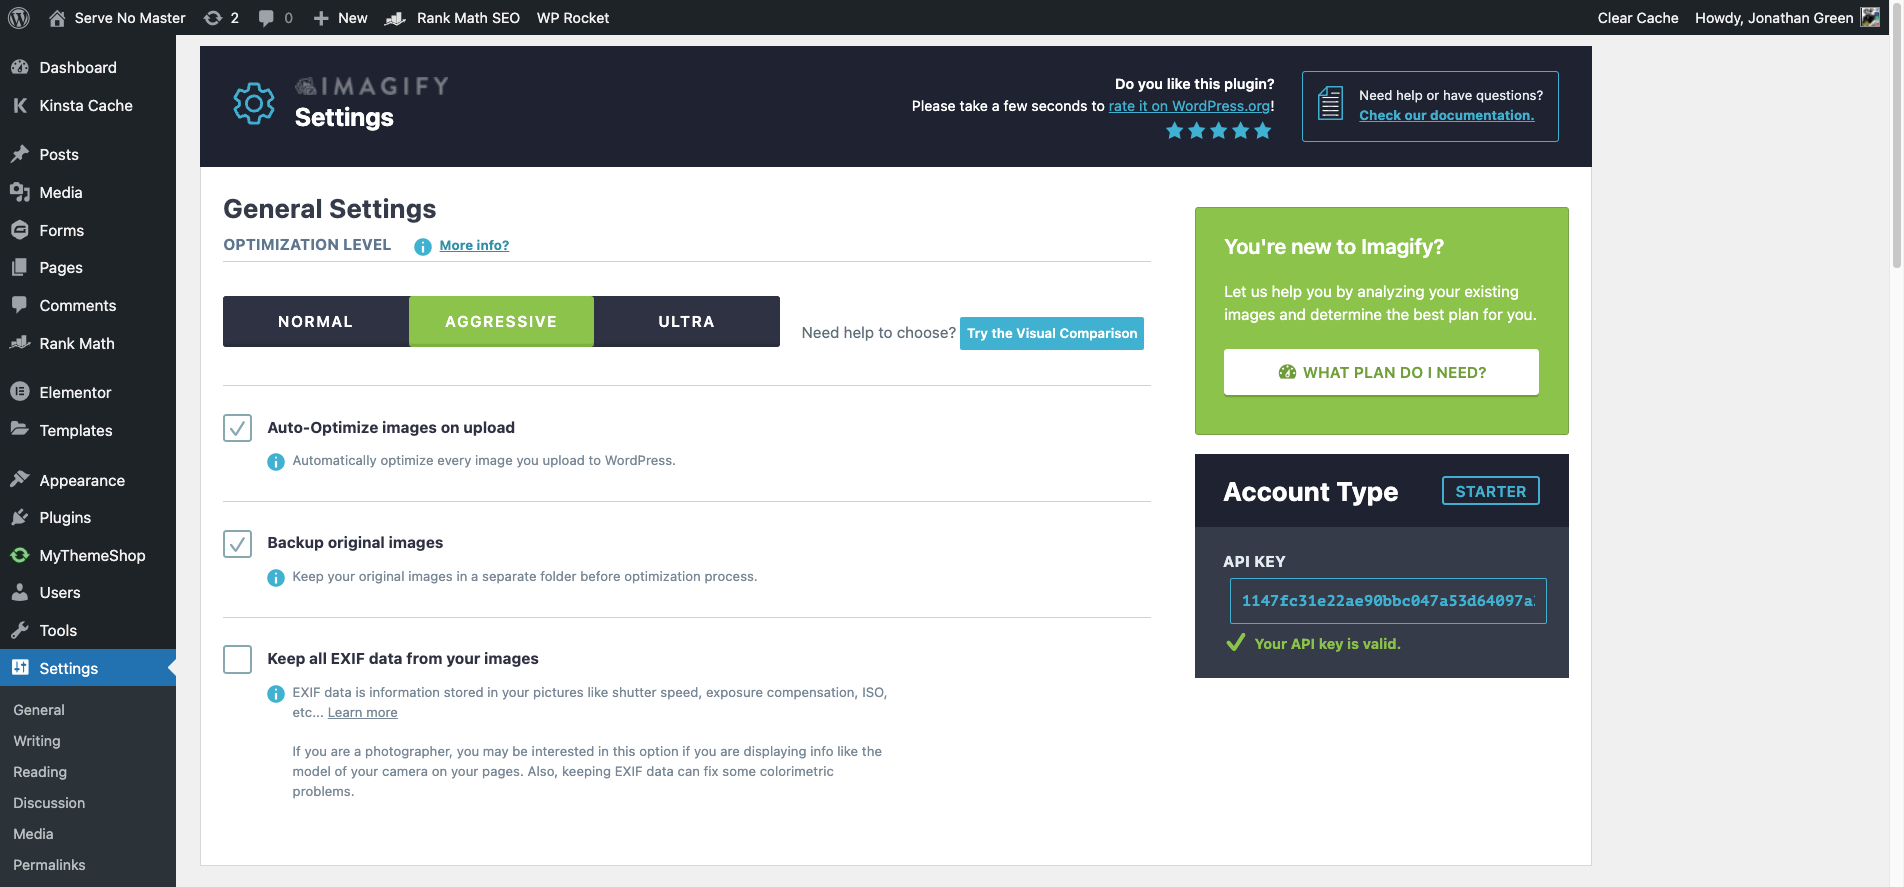Click the Serve No Master site name
The height and width of the screenshot is (887, 1904).
coord(130,18)
